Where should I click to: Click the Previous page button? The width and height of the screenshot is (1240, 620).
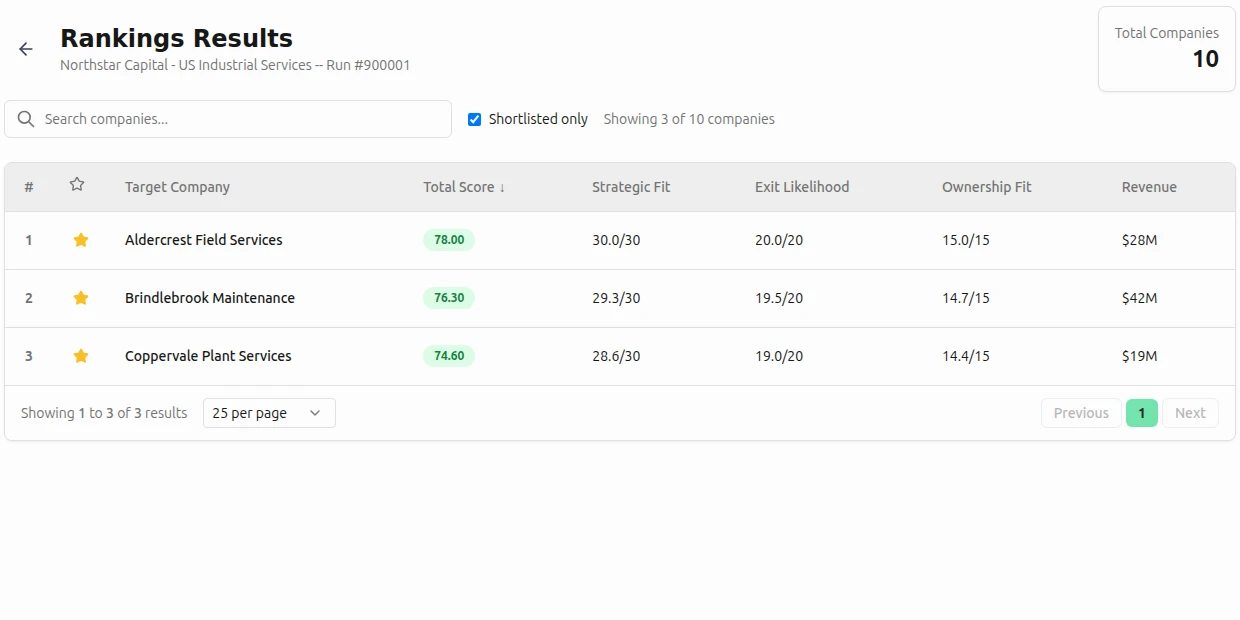tap(1081, 413)
